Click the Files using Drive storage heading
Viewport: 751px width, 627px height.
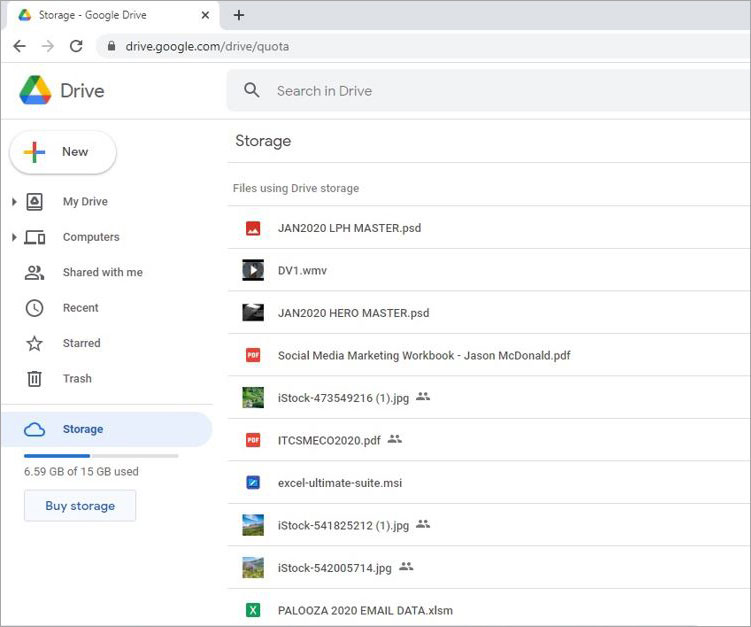coord(296,188)
